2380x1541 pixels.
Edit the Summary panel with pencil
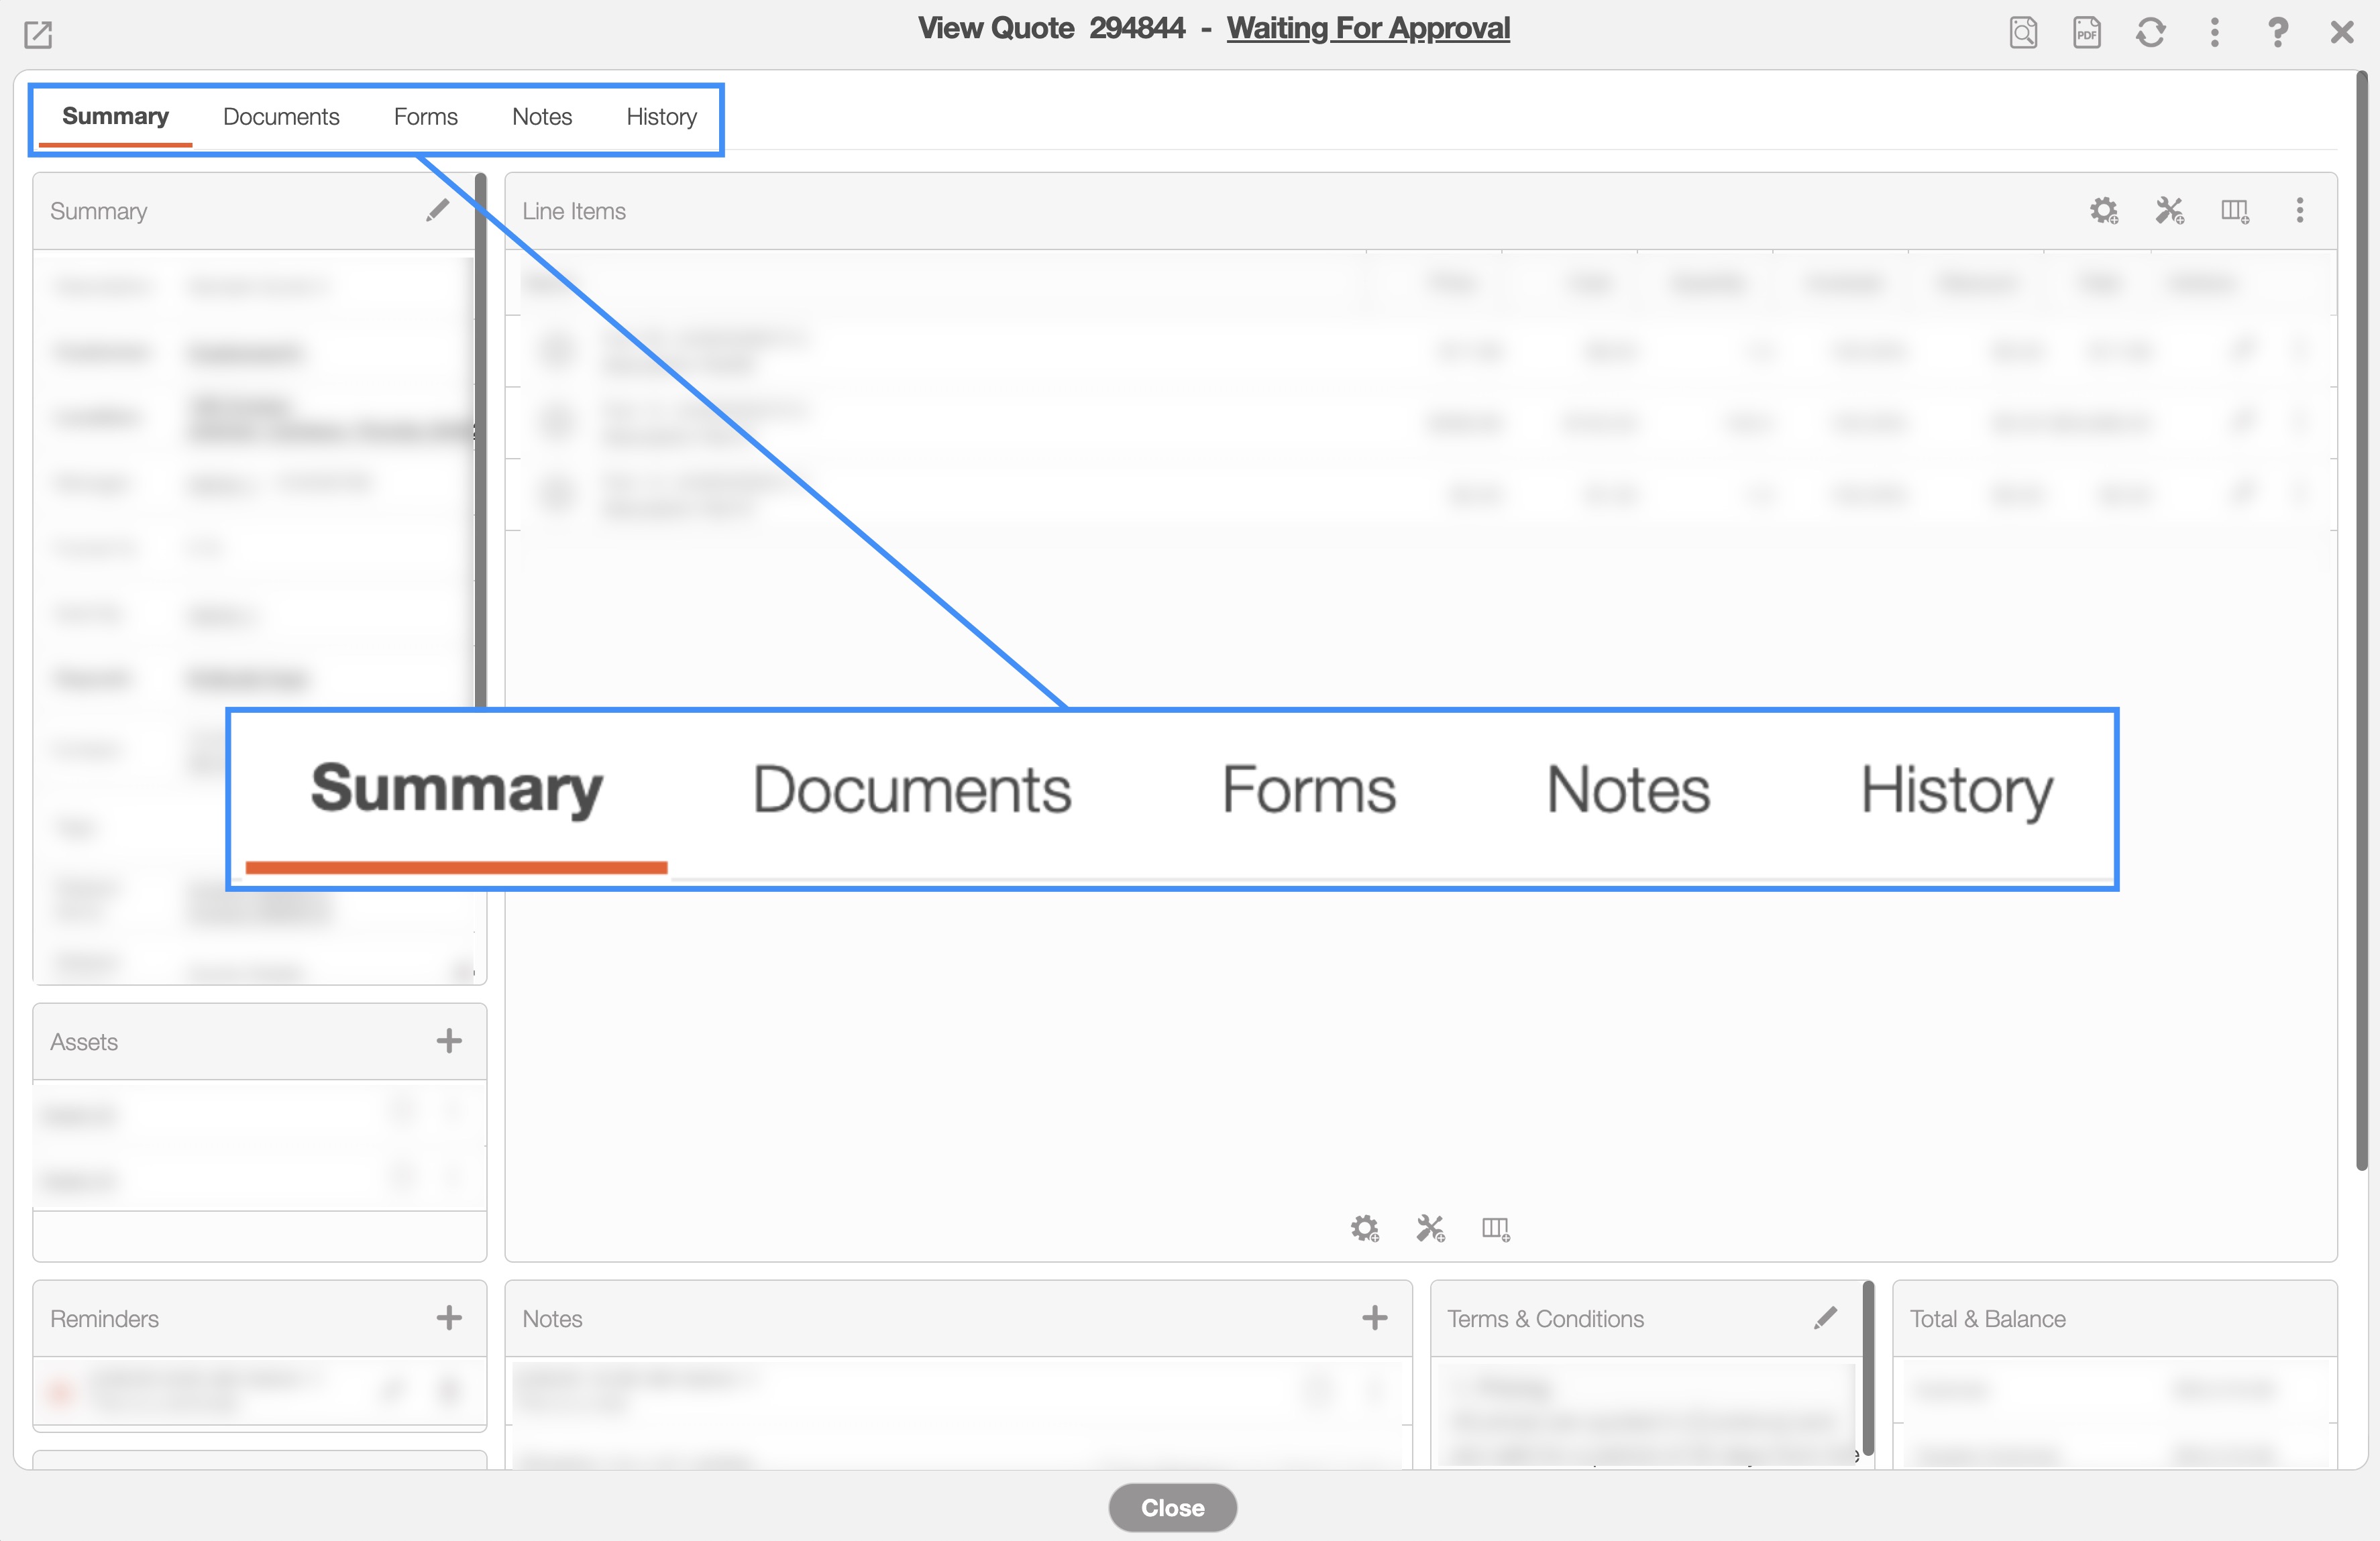click(x=438, y=210)
